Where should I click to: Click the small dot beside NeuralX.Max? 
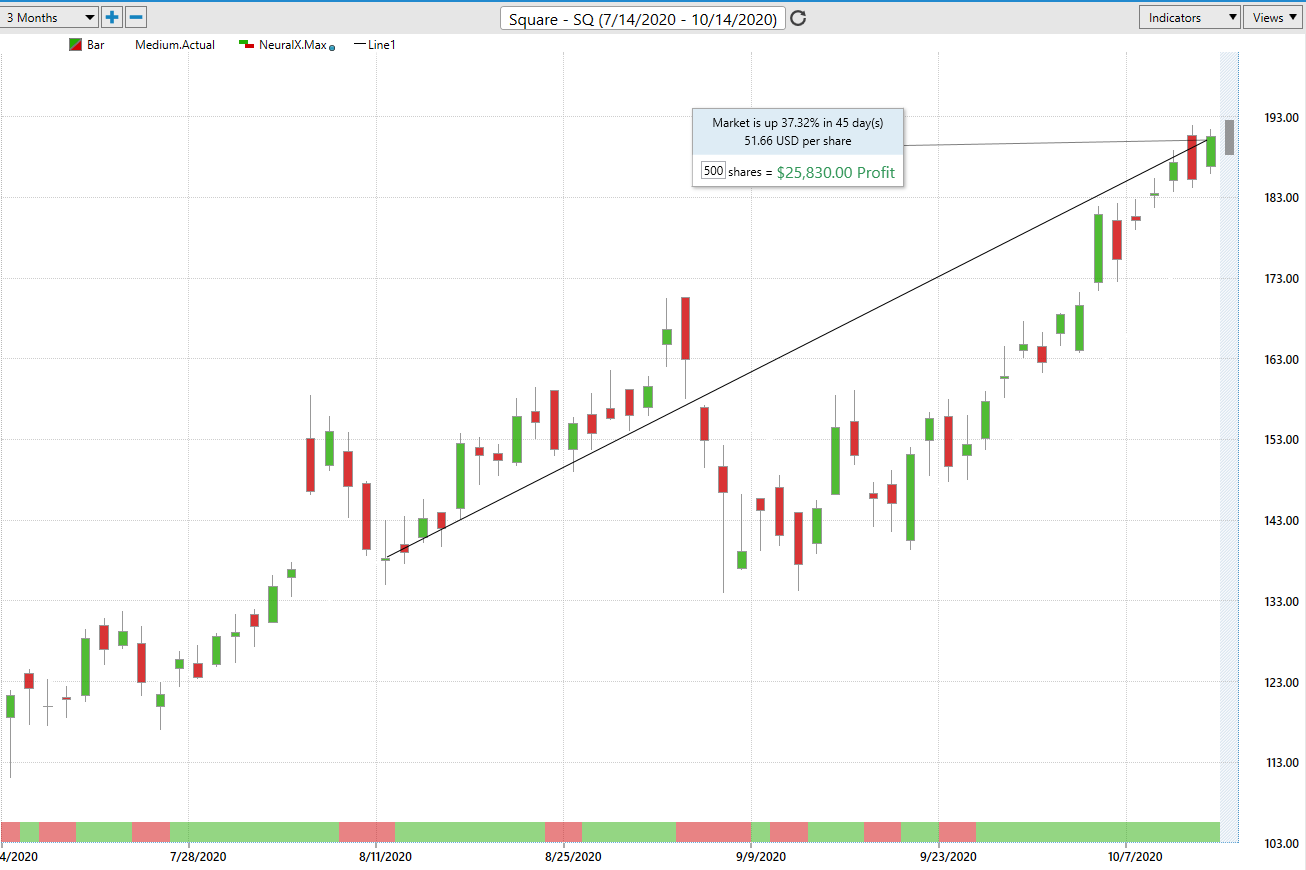[x=332, y=47]
